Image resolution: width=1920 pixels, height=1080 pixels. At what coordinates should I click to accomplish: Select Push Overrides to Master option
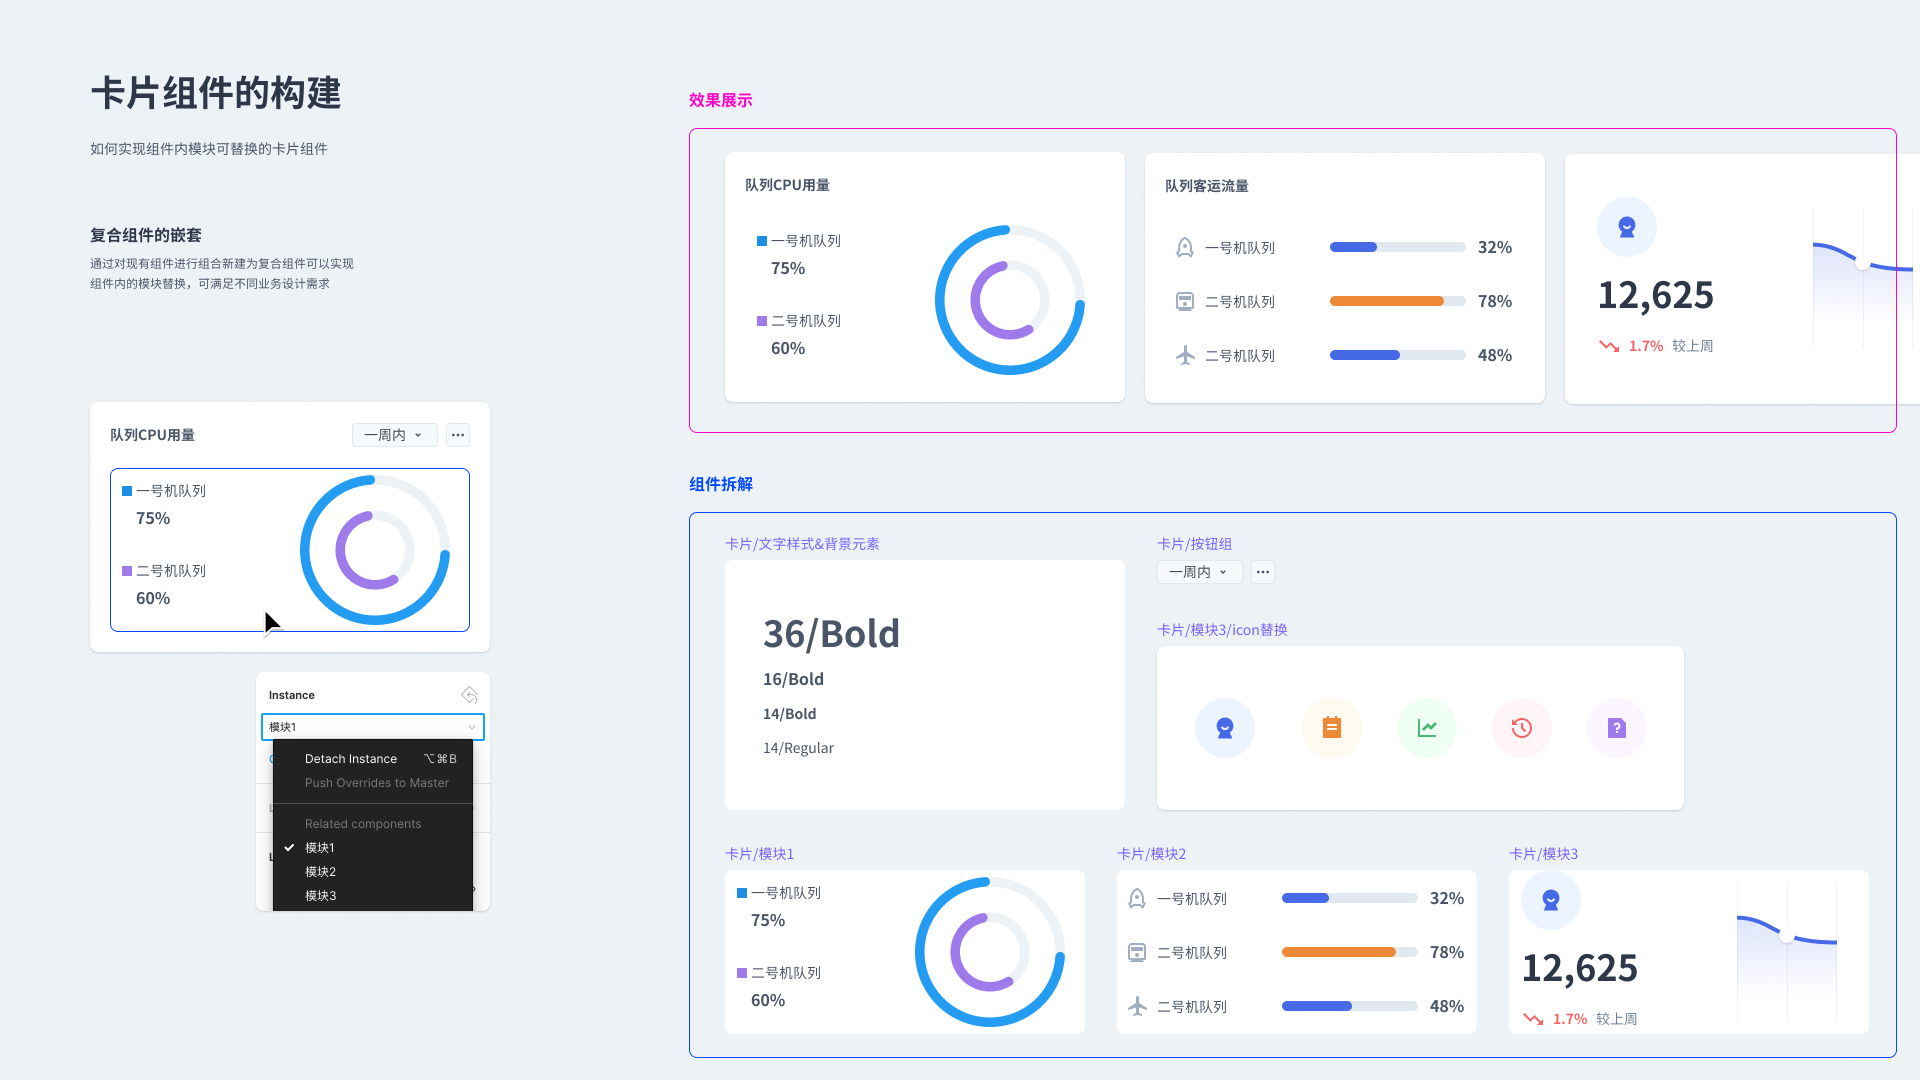coord(375,783)
